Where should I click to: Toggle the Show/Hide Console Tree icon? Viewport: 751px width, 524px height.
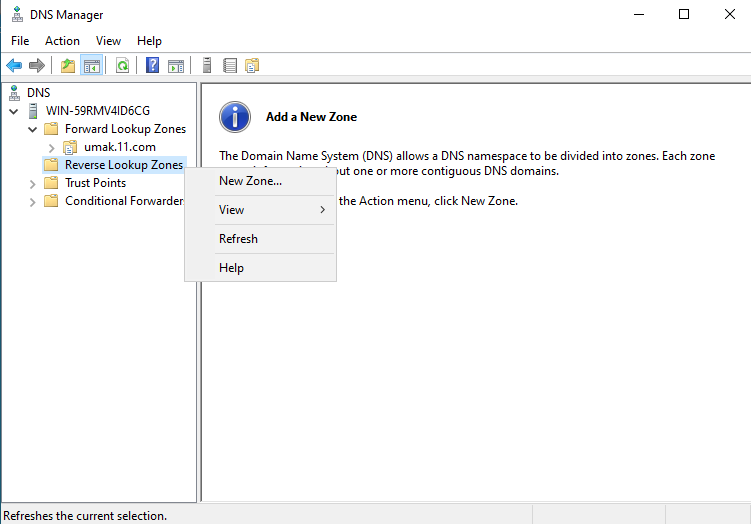click(x=91, y=65)
